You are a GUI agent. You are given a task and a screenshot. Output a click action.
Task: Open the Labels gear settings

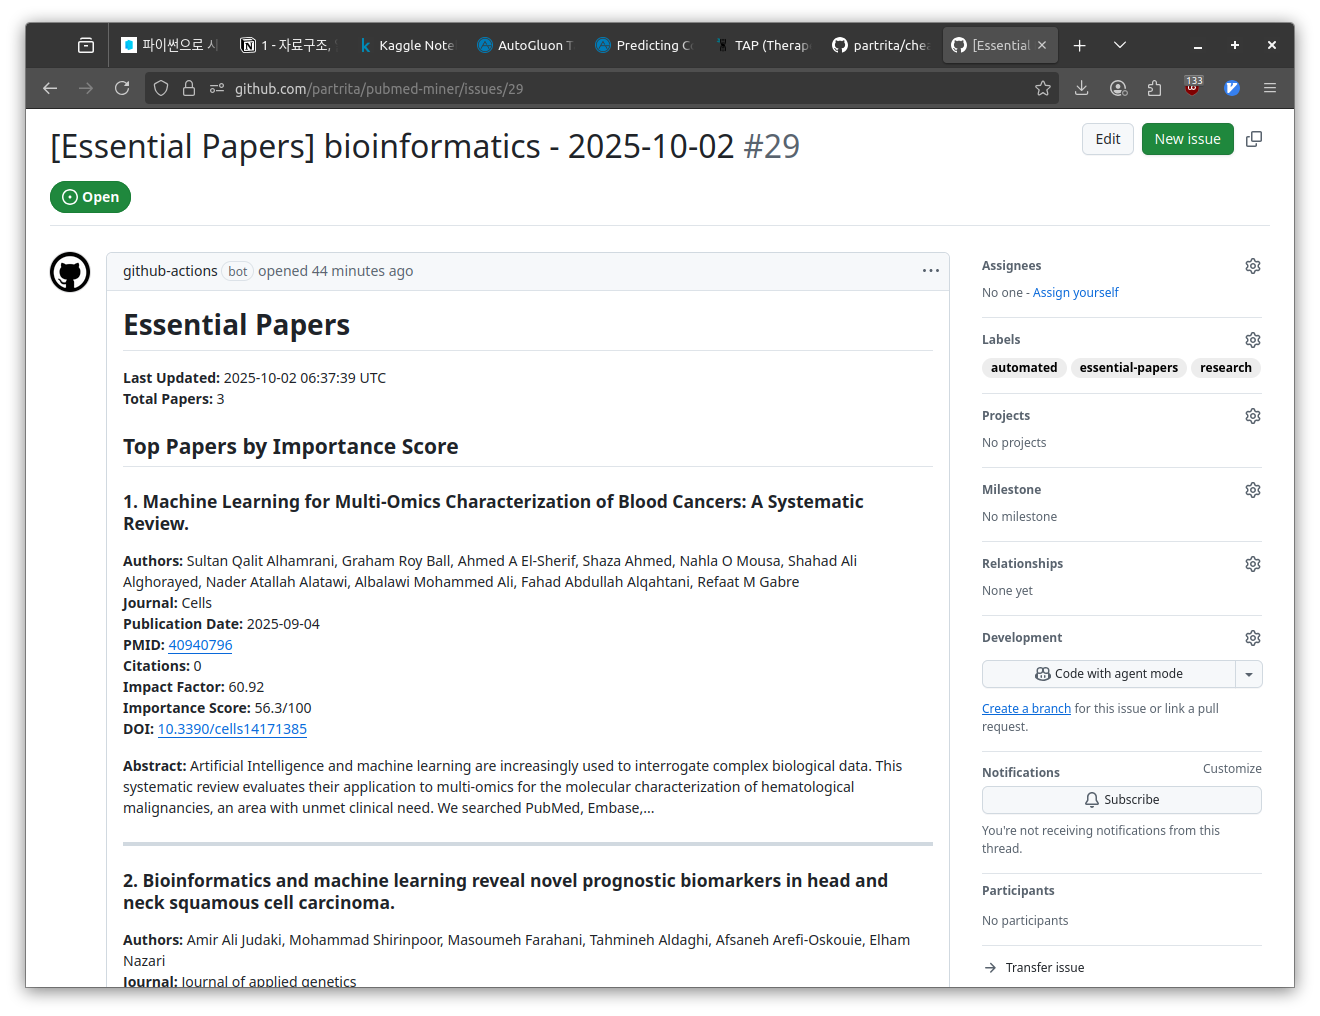coord(1252,340)
